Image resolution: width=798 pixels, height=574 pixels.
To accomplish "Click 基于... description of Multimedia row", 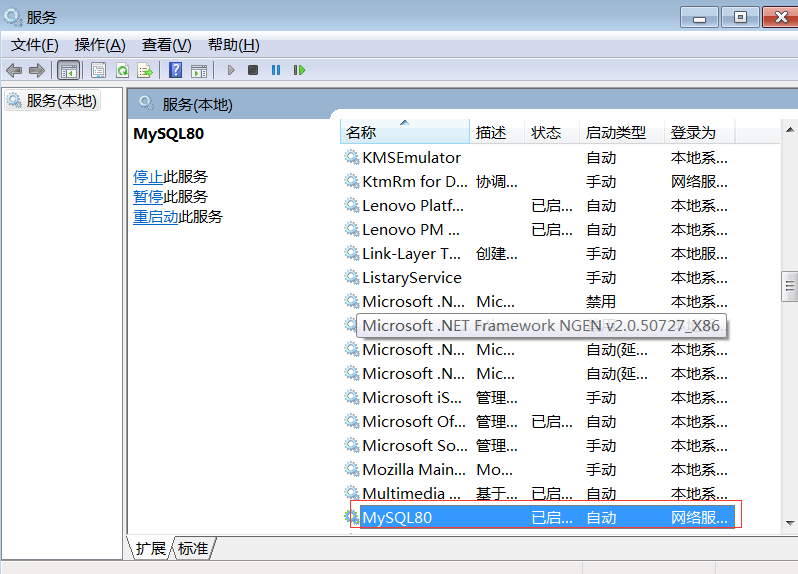I will click(x=497, y=493).
